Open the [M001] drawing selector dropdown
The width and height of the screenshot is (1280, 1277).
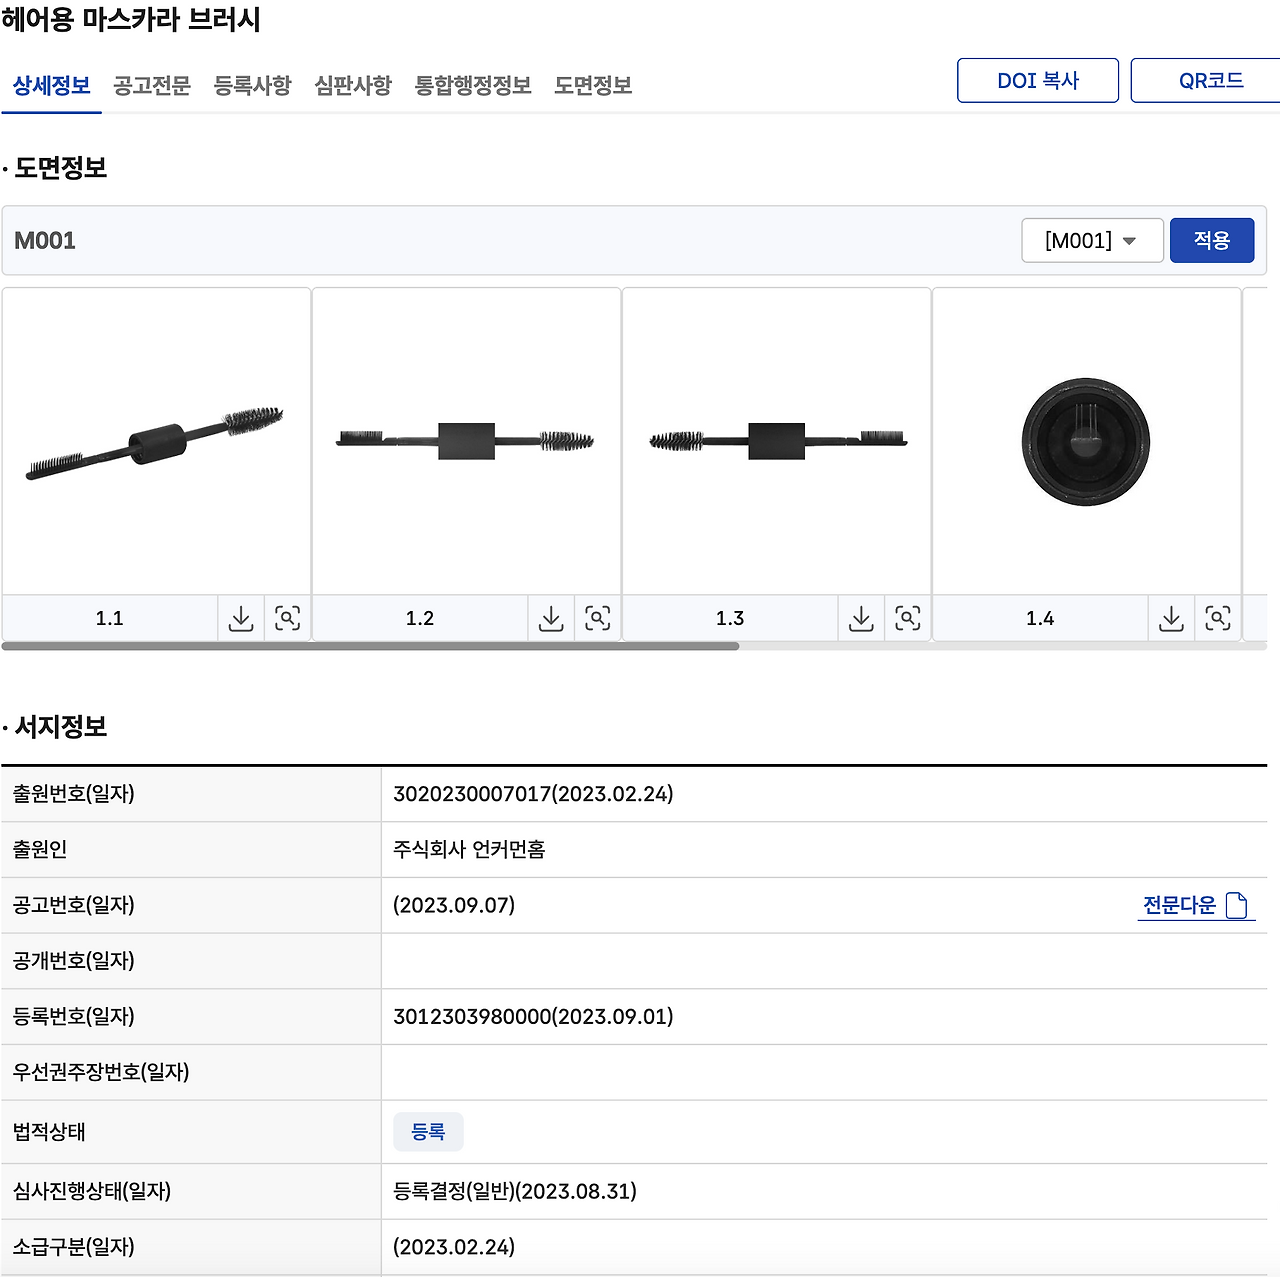point(1092,240)
